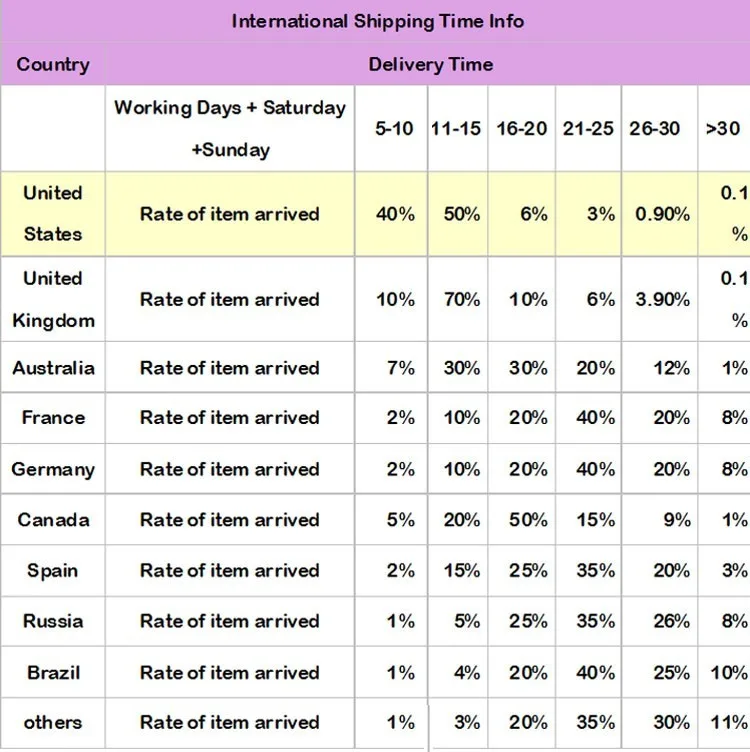
Task: Click the 11-15 days column header
Action: click(x=456, y=129)
